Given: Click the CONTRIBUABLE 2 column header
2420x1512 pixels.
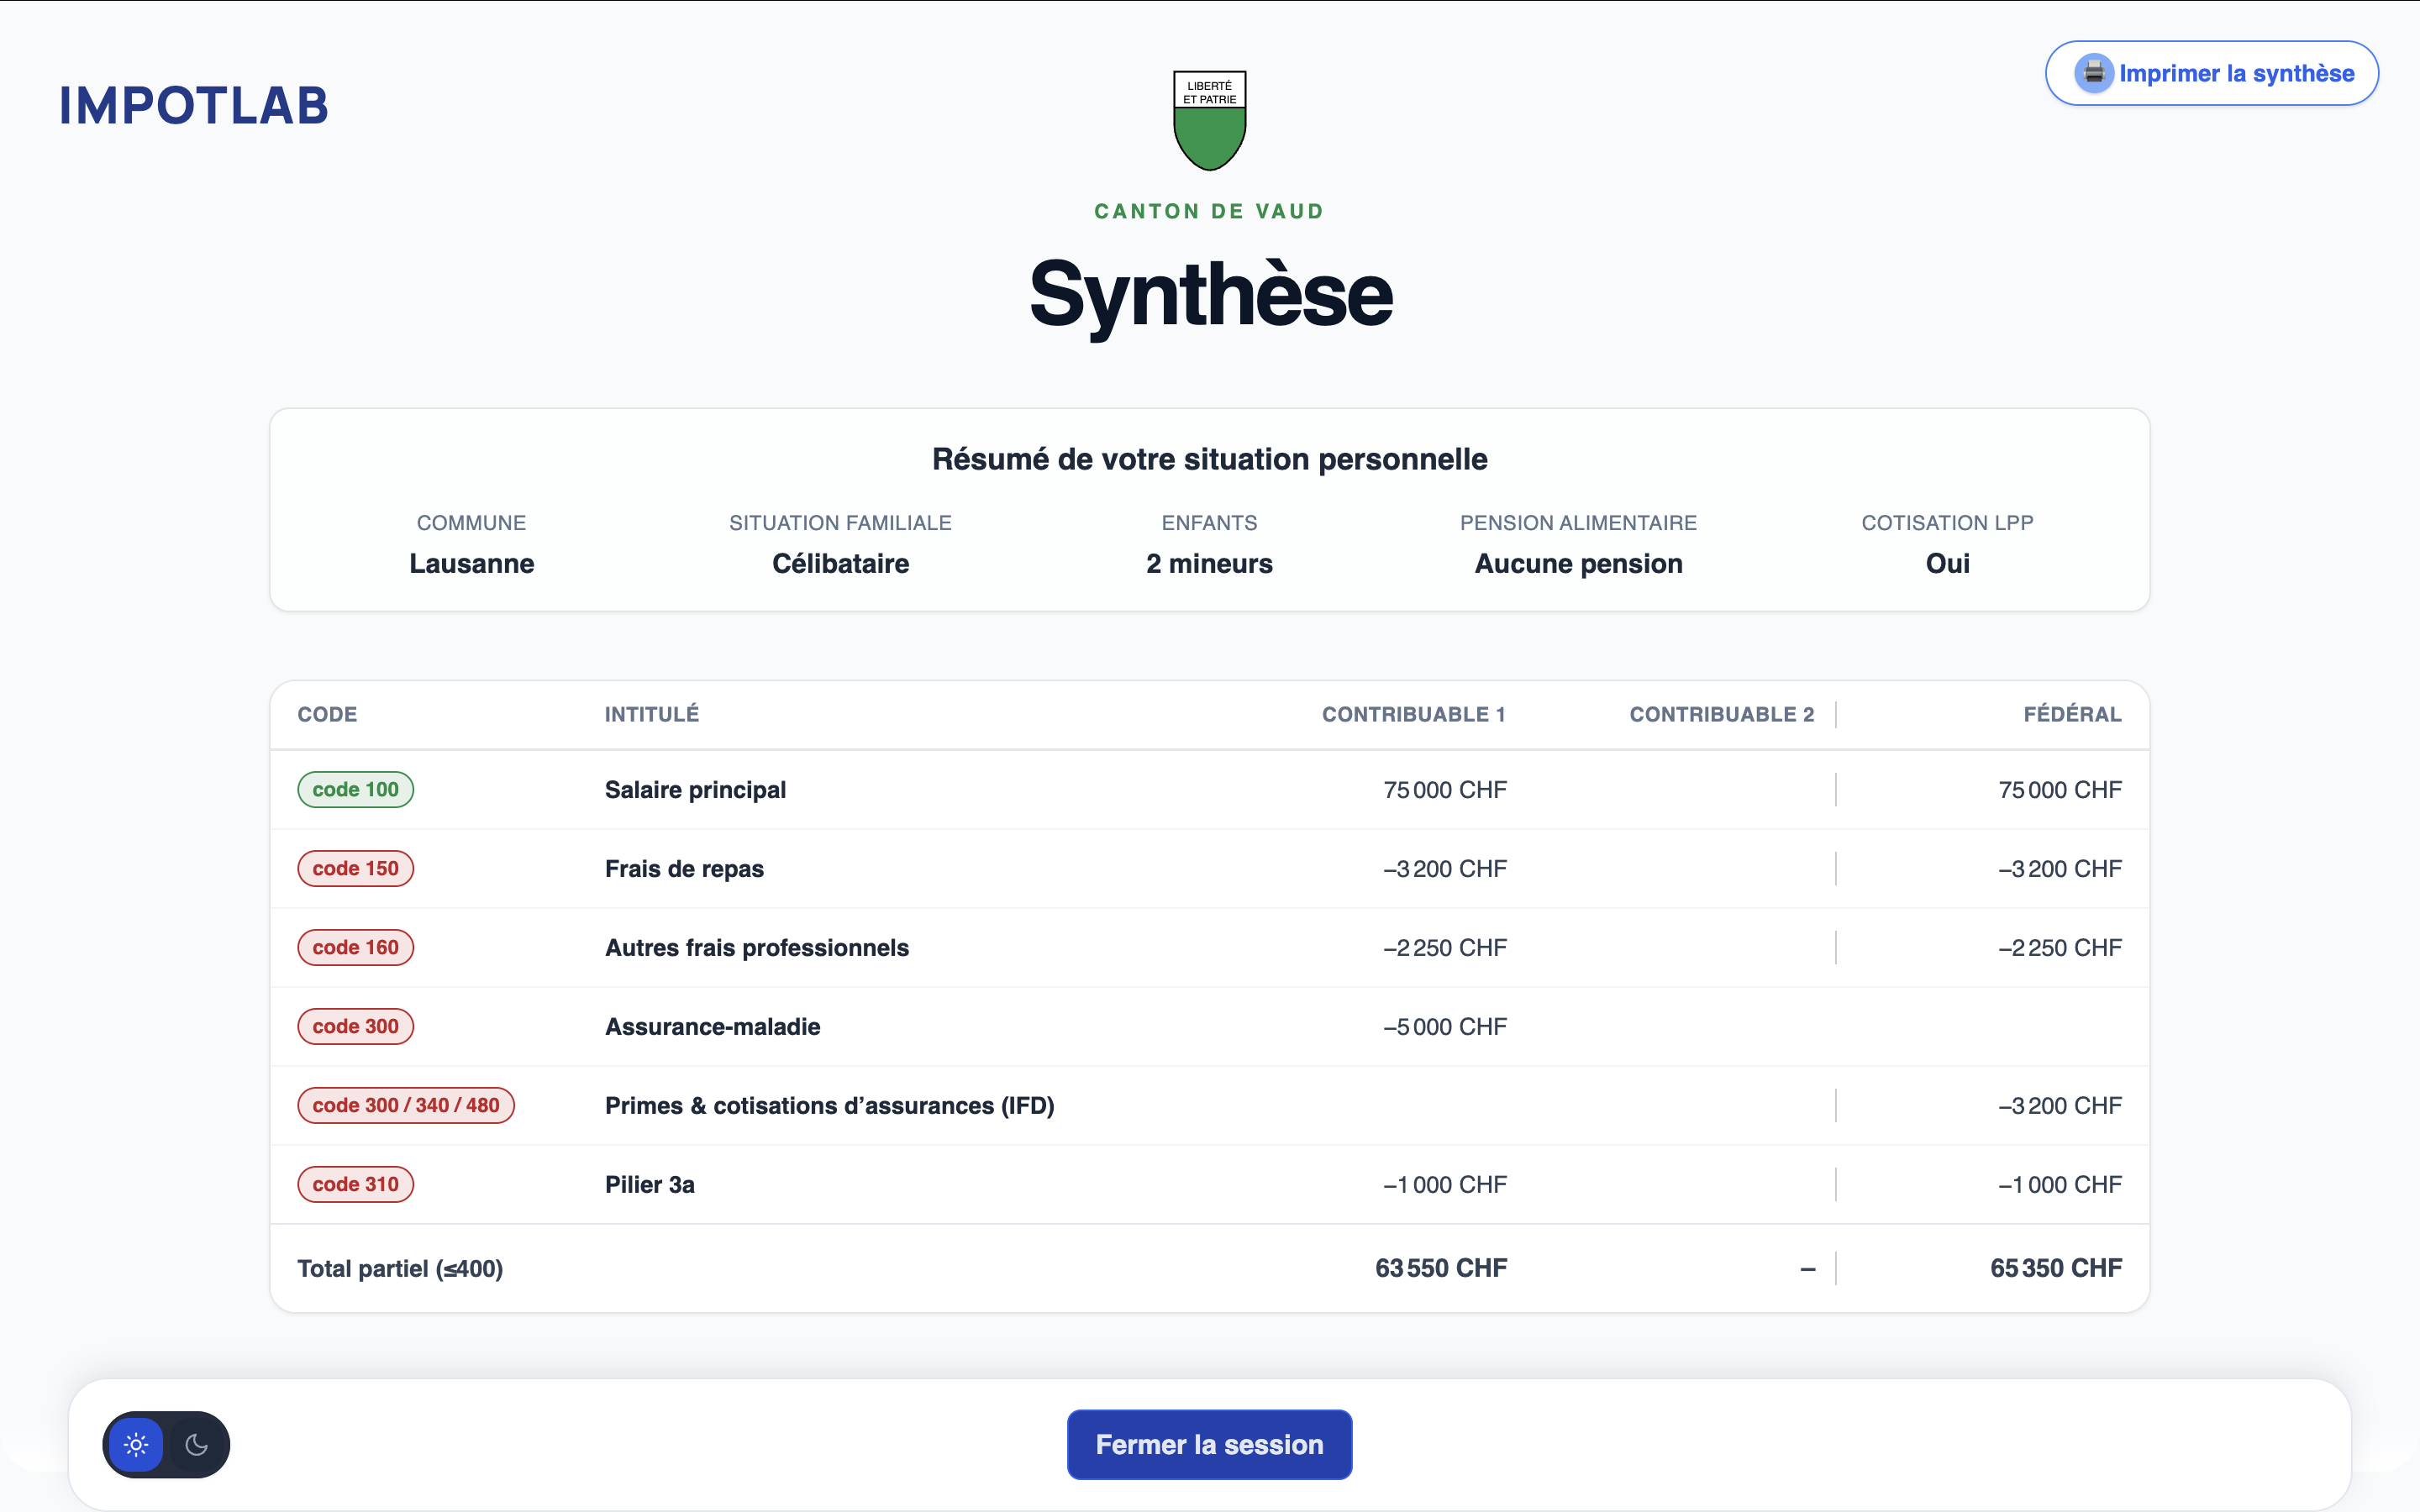Looking at the screenshot, I should (1721, 714).
